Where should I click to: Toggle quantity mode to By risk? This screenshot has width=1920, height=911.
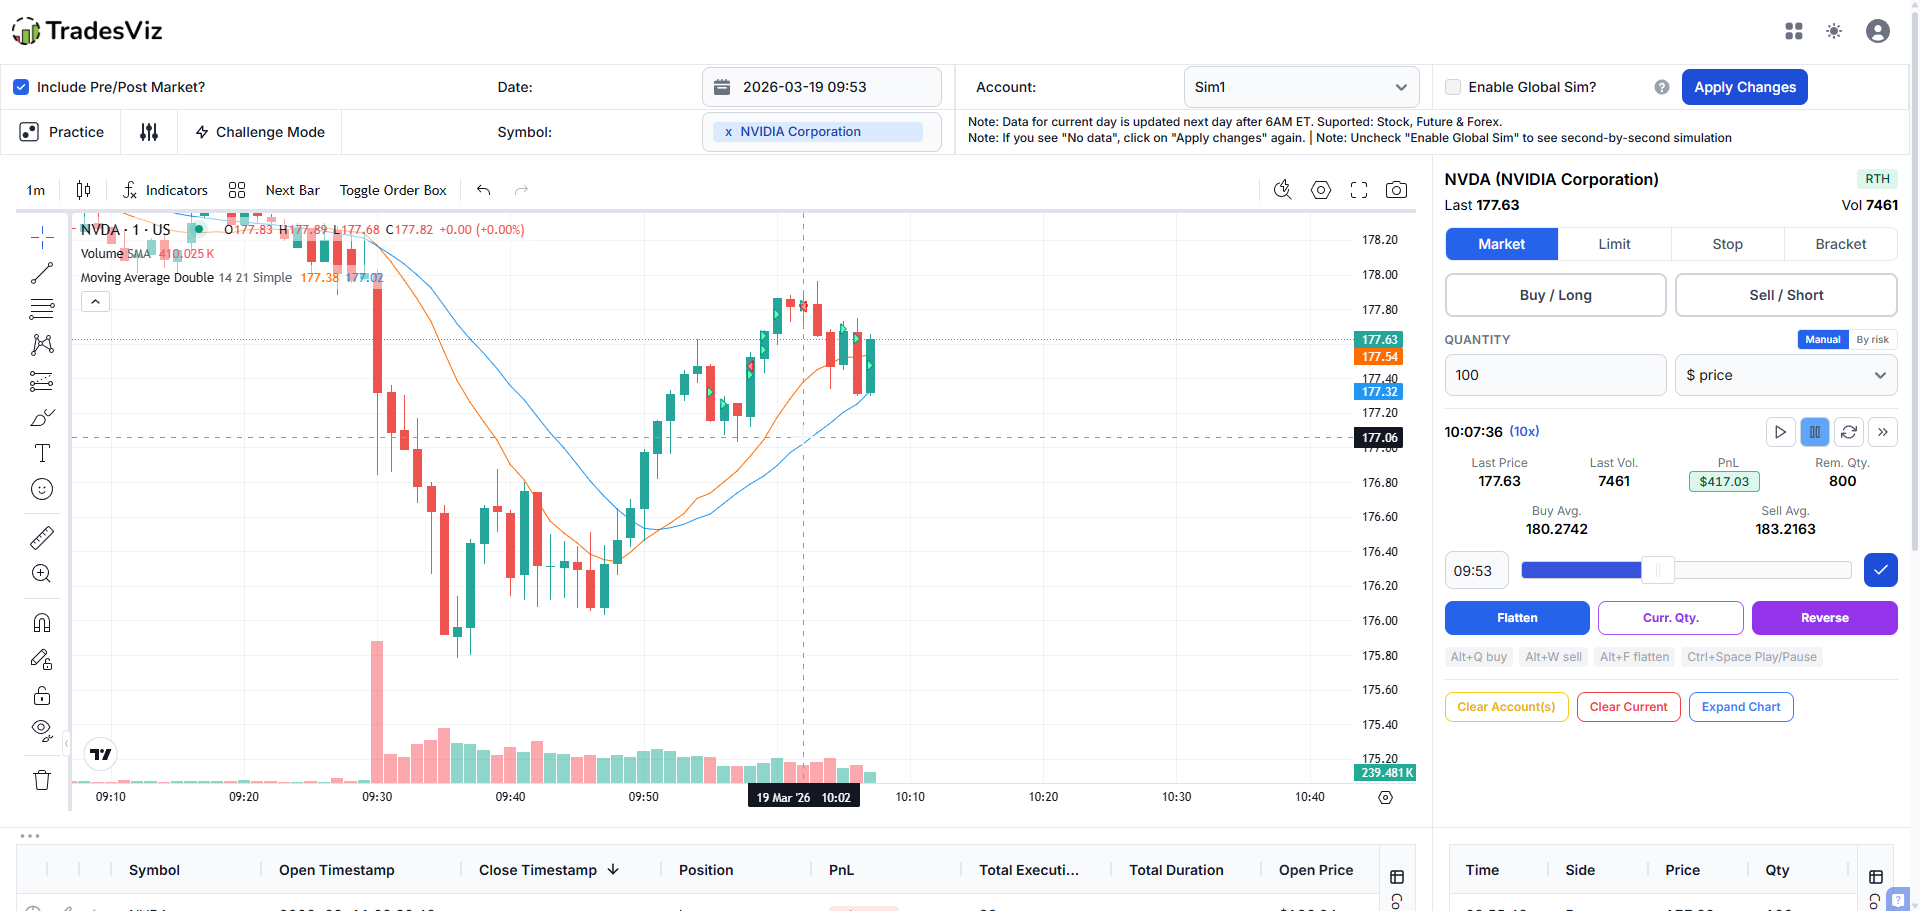tap(1872, 340)
